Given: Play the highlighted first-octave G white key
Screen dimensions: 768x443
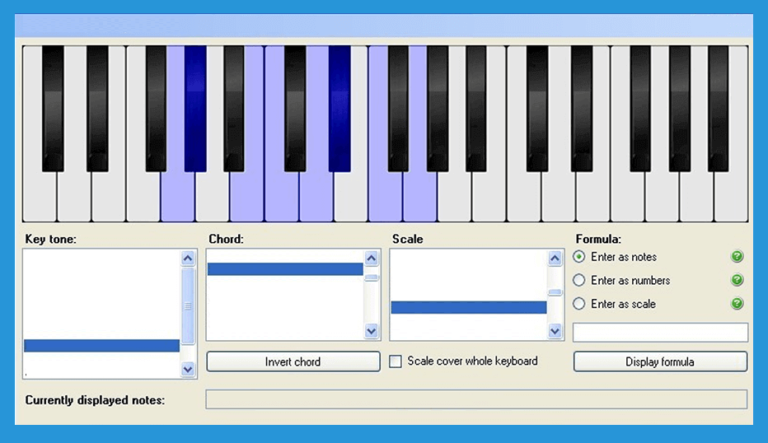Looking at the screenshot, I should [178, 196].
